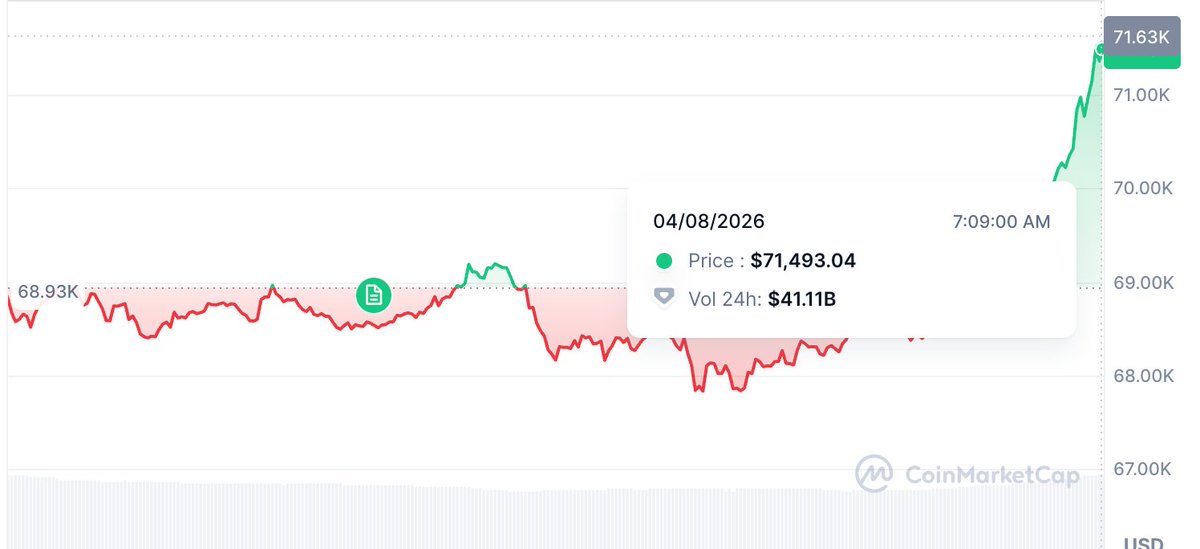Click the tooltip date 04/08/2026
This screenshot has width=1200, height=549.
click(708, 222)
